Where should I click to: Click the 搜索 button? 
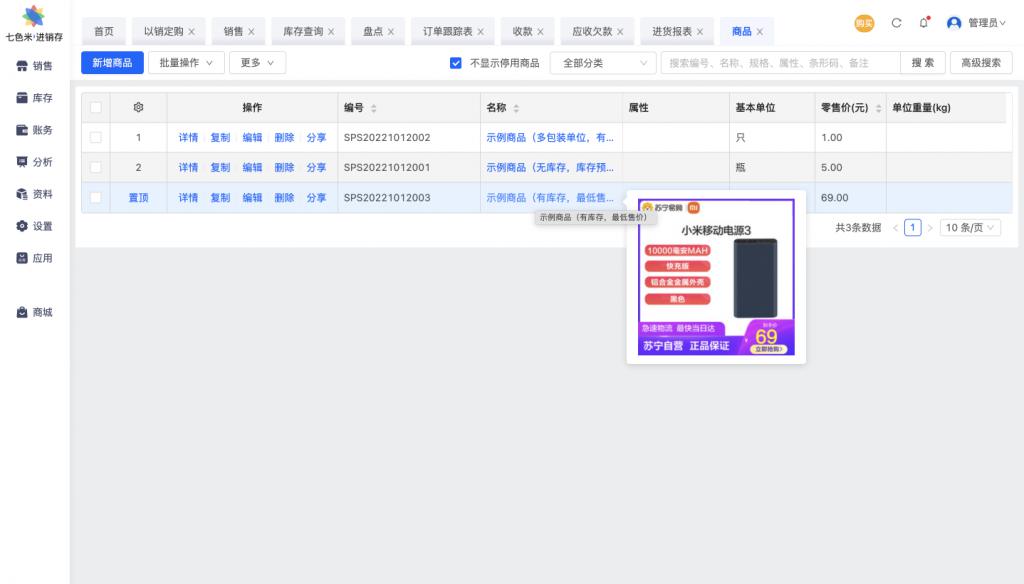click(x=923, y=63)
